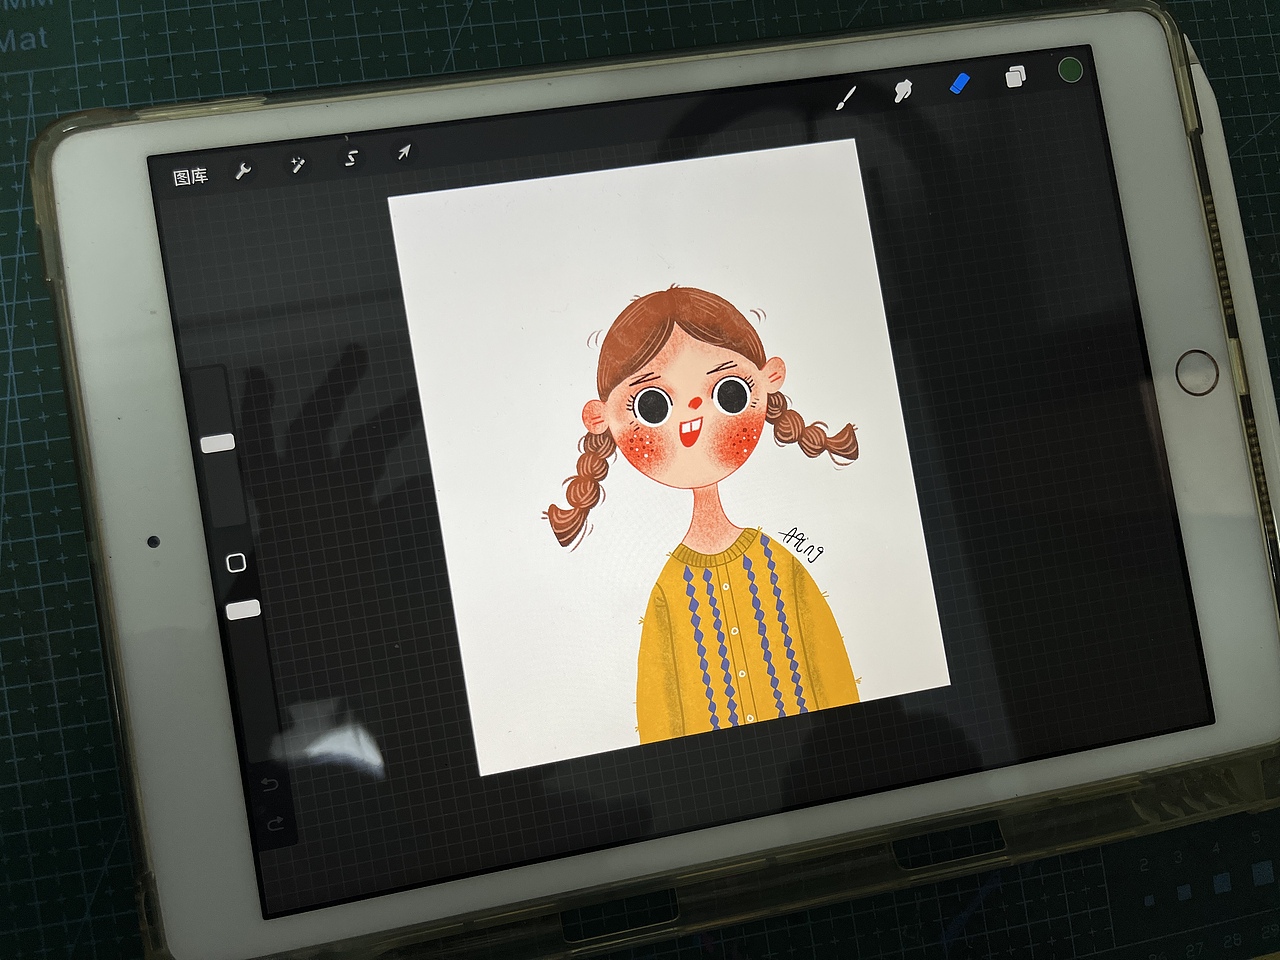The image size is (1280, 960).
Task: Activate the Transform arrow tool
Action: (x=403, y=152)
